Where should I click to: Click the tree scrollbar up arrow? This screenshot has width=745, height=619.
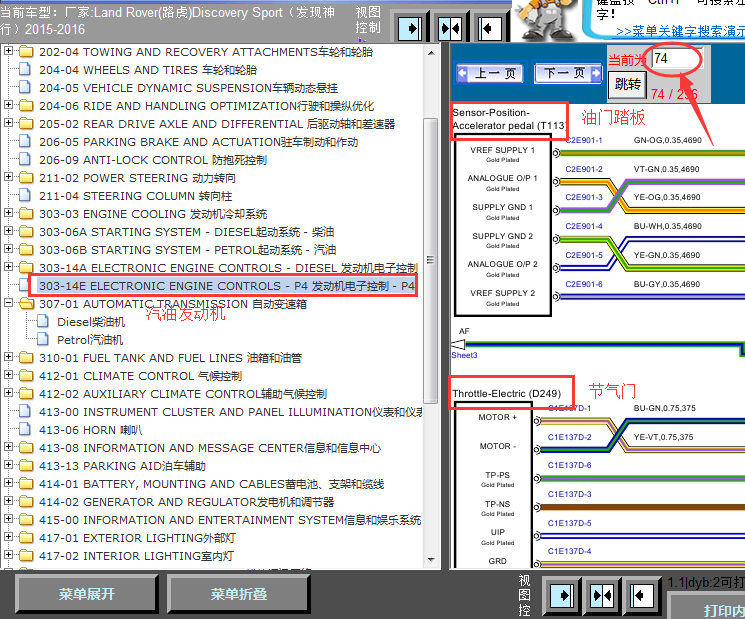click(431, 53)
